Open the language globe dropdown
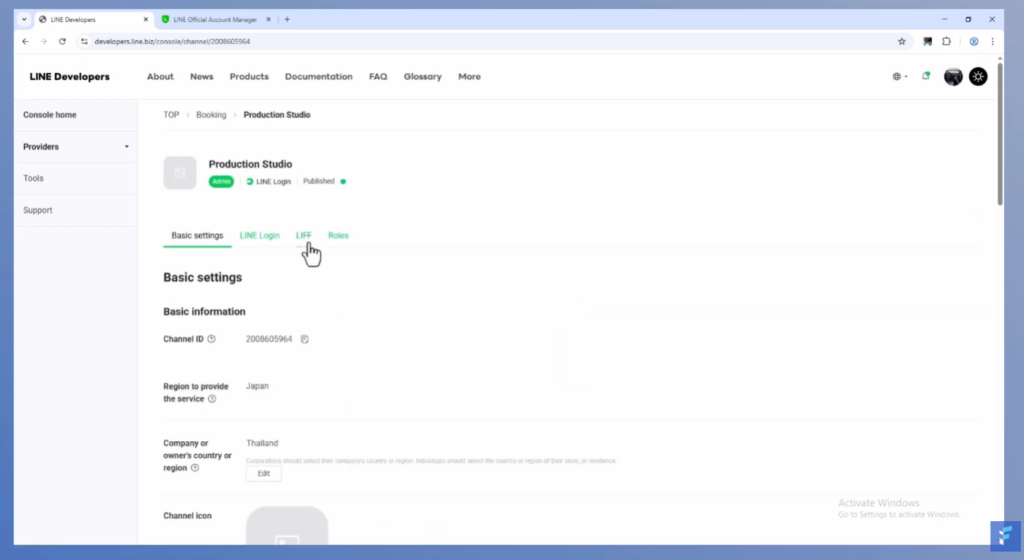The width and height of the screenshot is (1024, 560). 899,76
